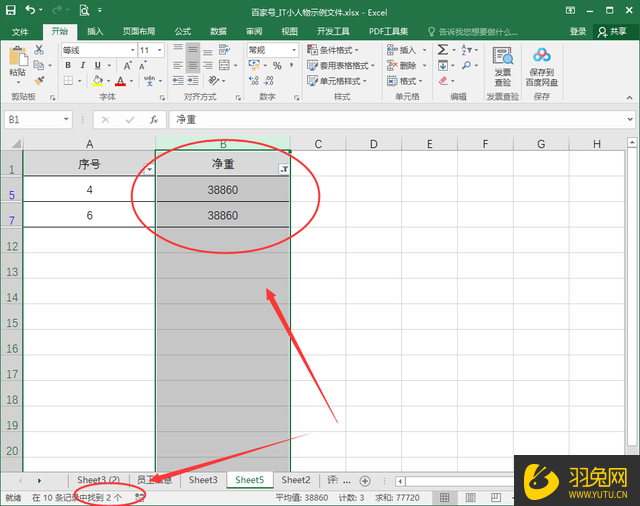Screen dimensions: 640x506
Task: Switch to Normal view in status bar
Action: 444,497
